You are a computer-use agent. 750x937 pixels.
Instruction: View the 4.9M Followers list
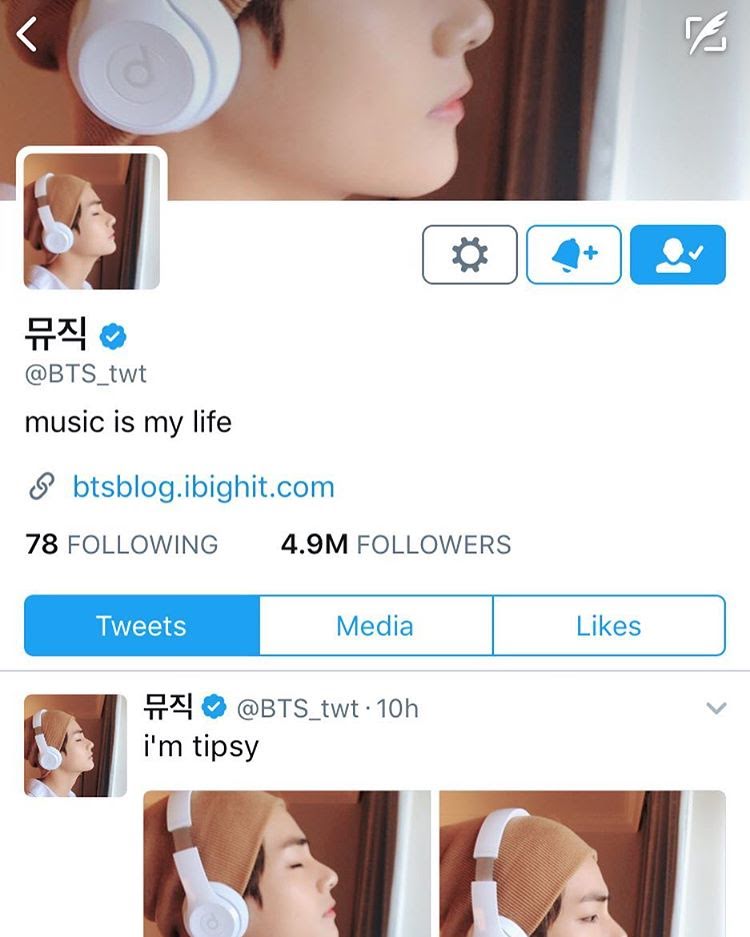click(396, 544)
